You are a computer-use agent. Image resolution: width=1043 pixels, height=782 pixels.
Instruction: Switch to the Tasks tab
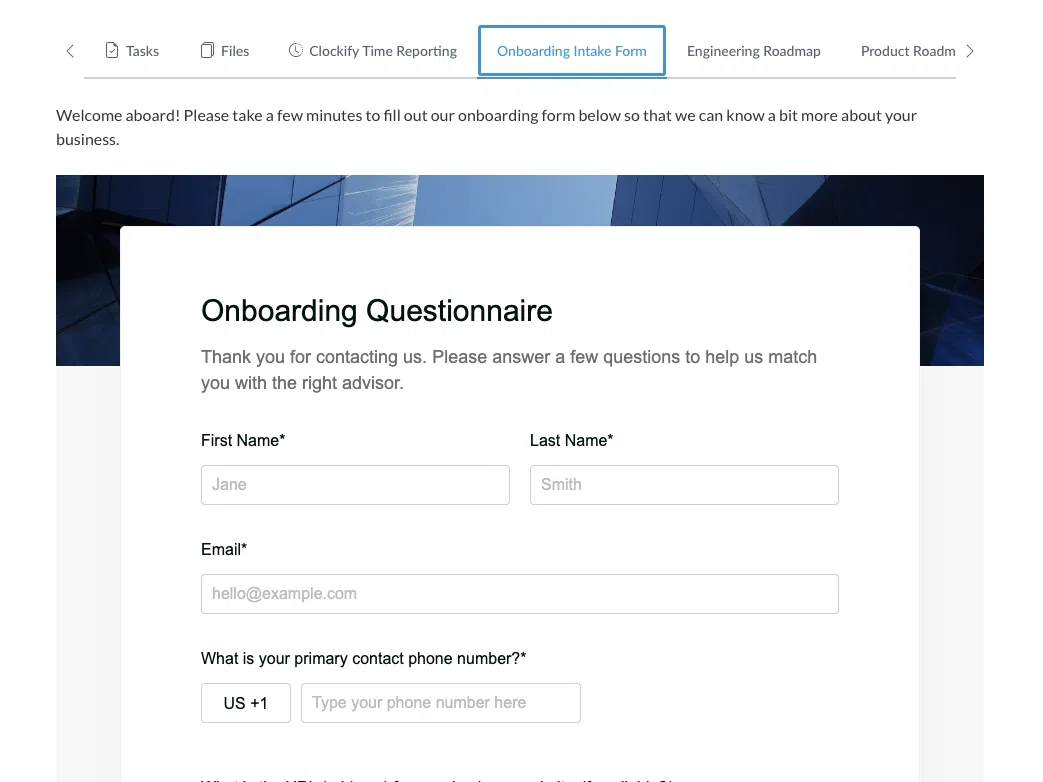pyautogui.click(x=142, y=51)
